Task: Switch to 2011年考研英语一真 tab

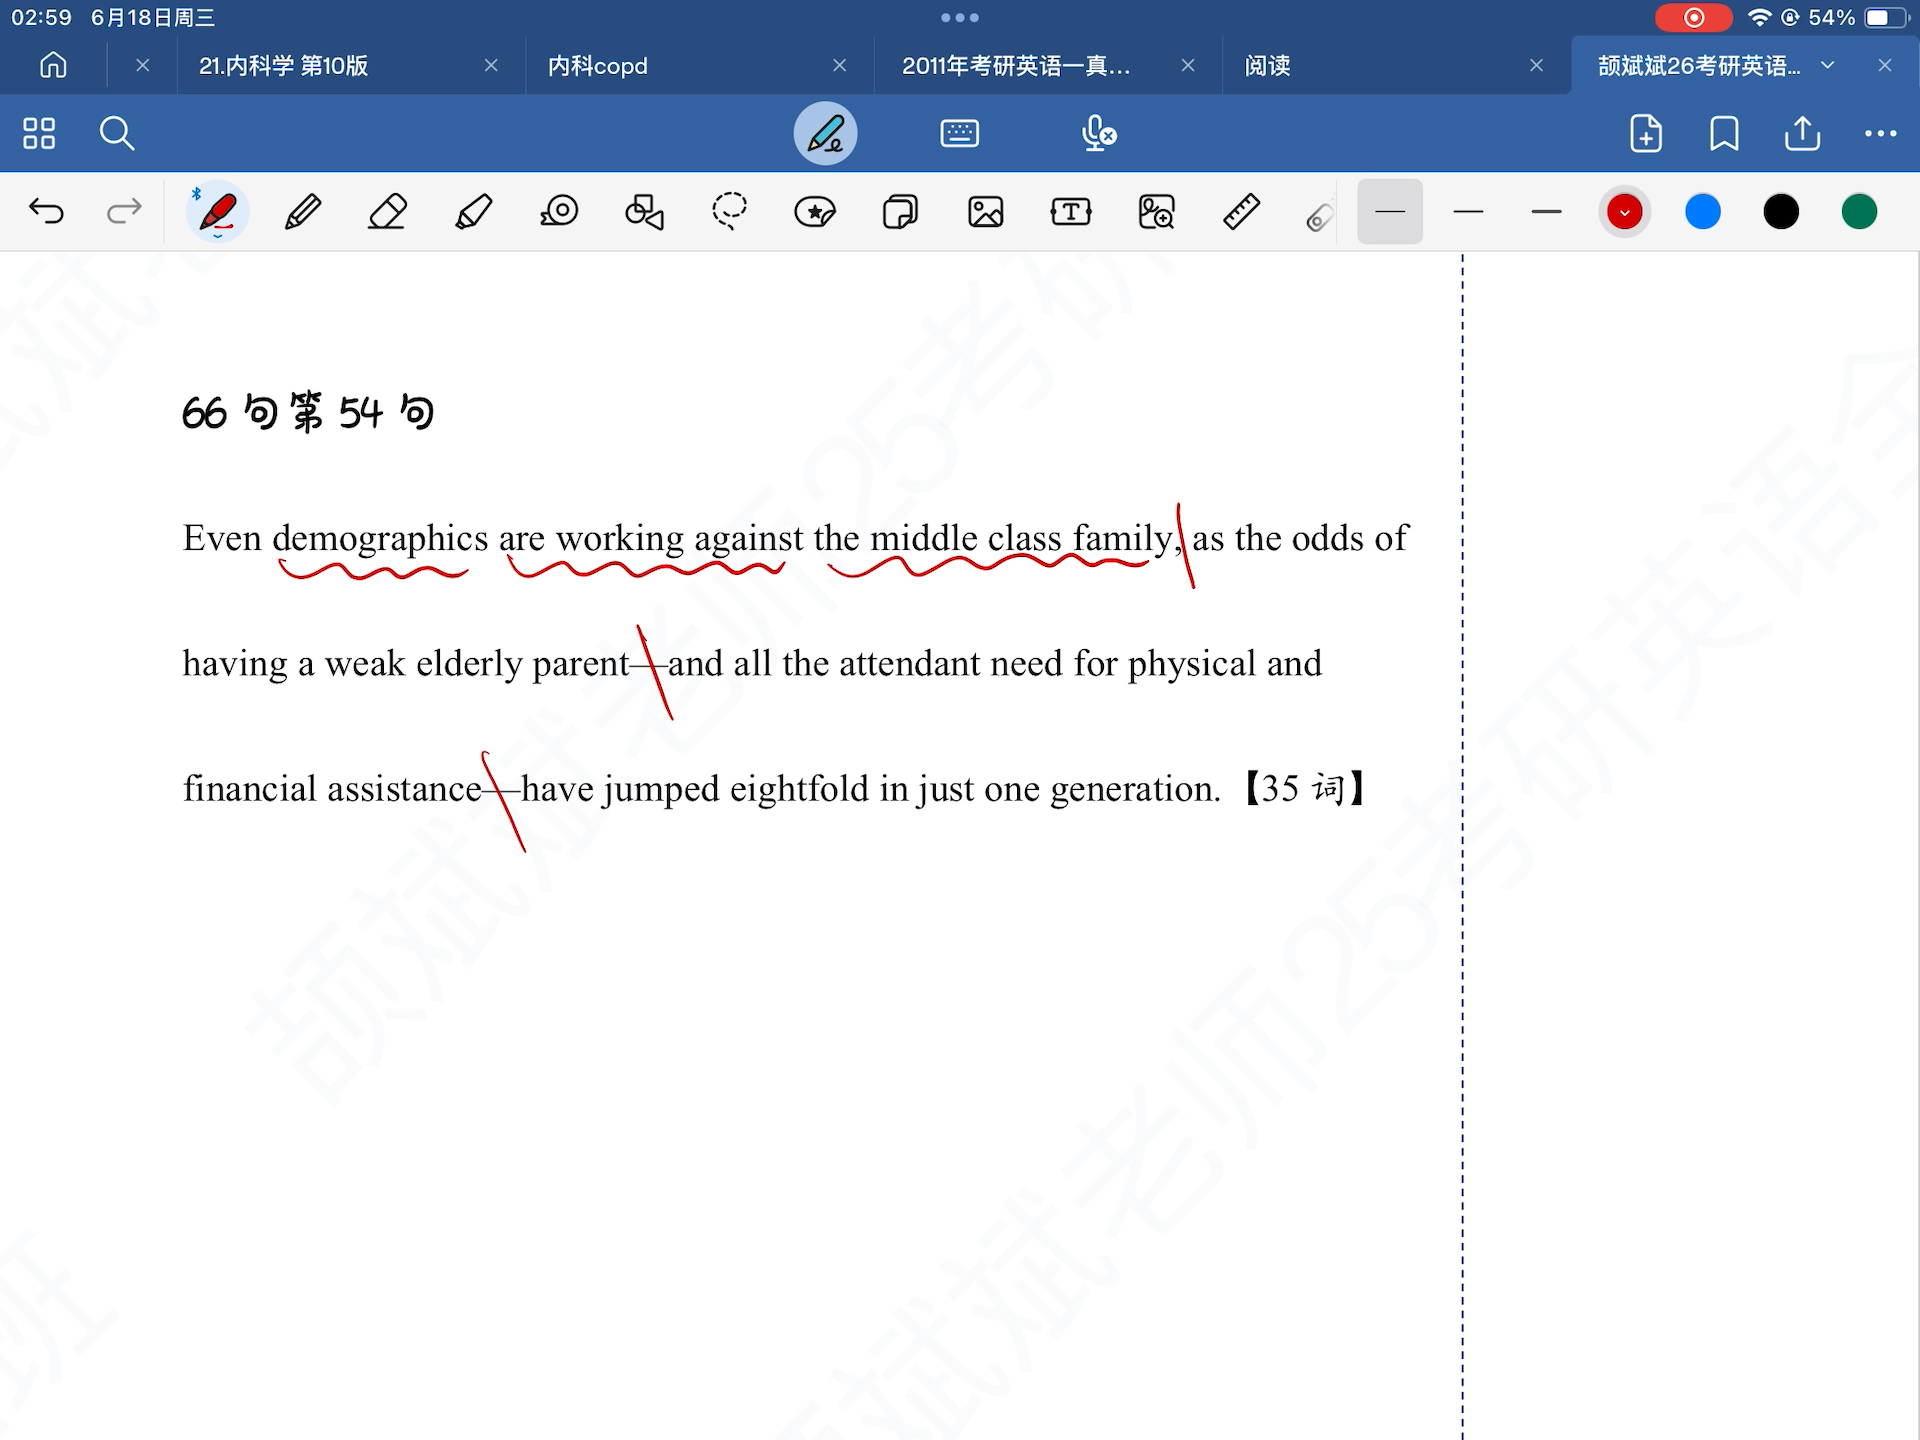Action: 1016,66
